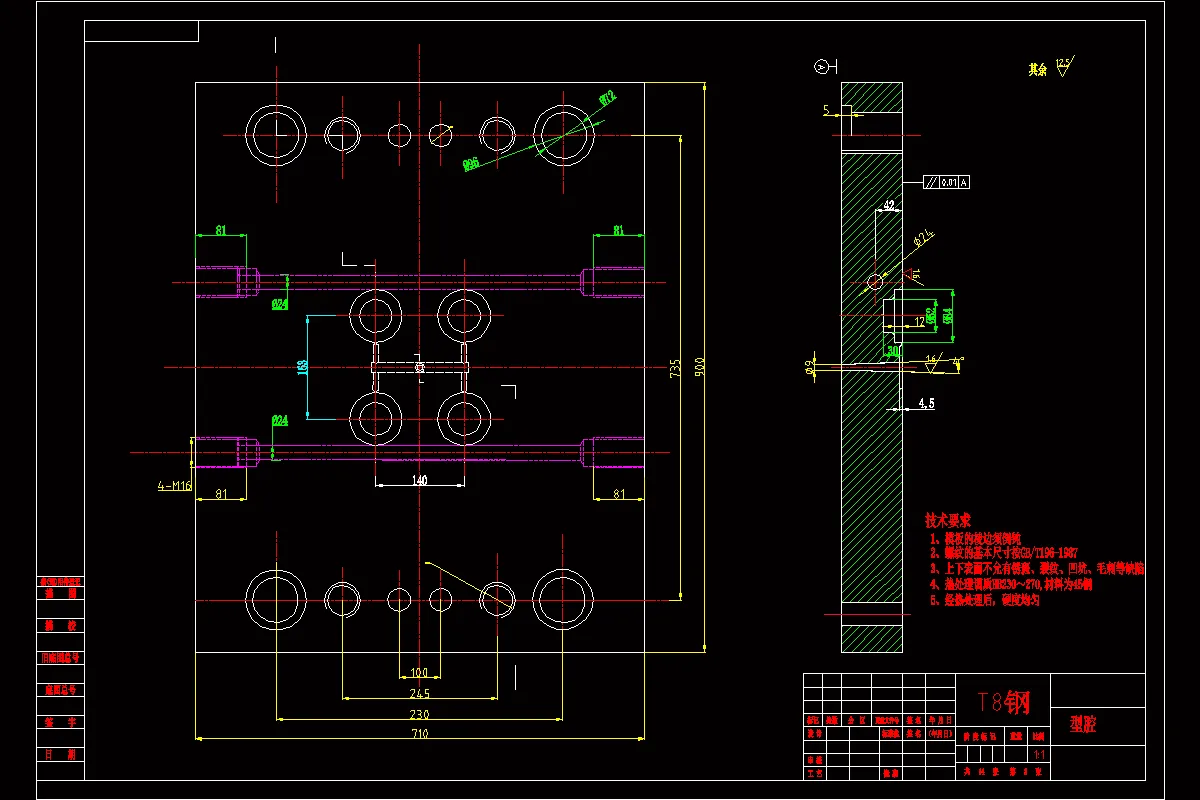Select the 735 vertical dimension
1200x800 pixels.
(675, 367)
